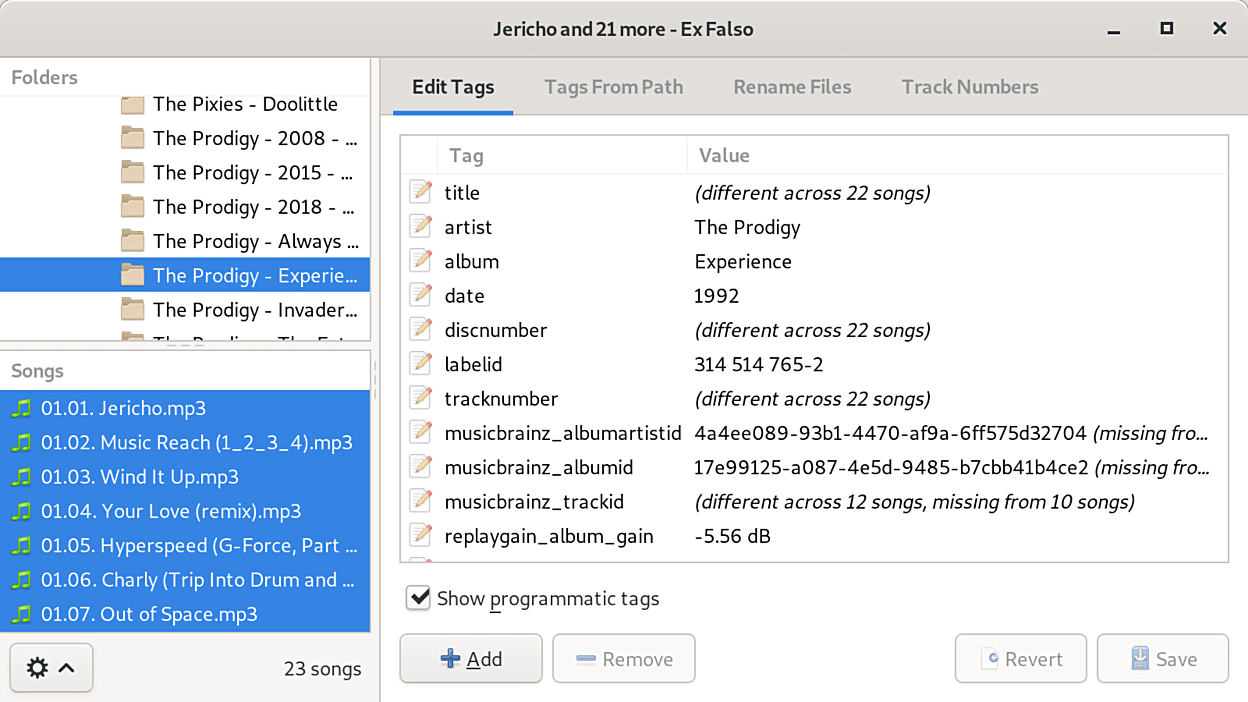The width and height of the screenshot is (1248, 702).
Task: Click the folder icon for The Prodigy - Invaders
Action: point(132,310)
